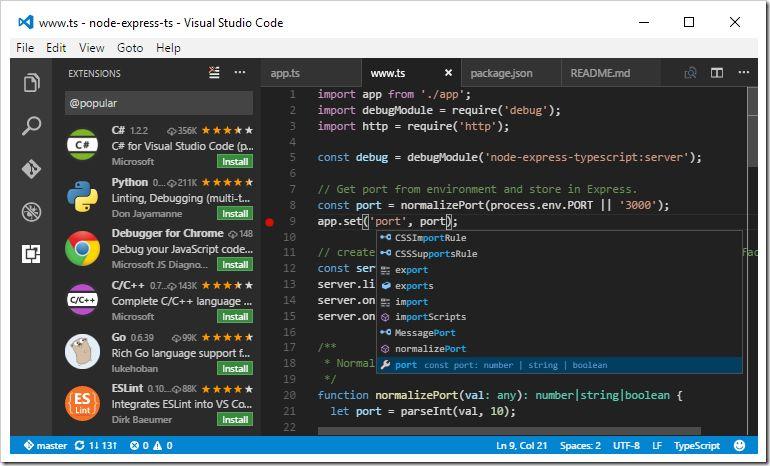Open the Search view in activity bar
The height and width of the screenshot is (466, 770).
coord(31,126)
